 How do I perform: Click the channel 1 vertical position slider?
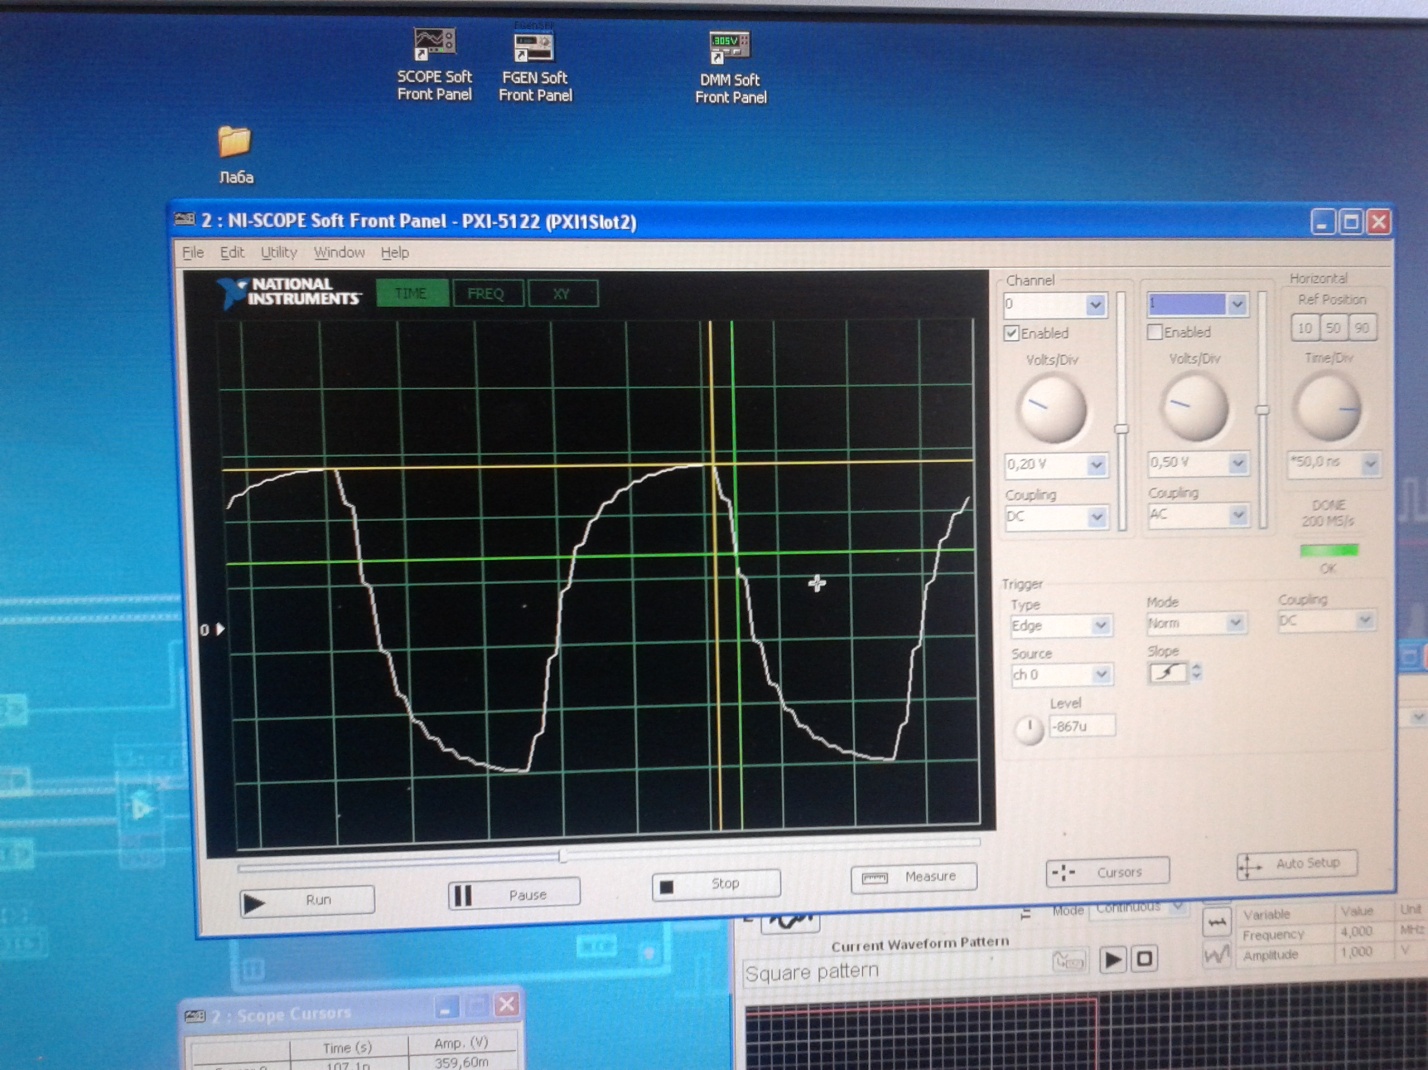pyautogui.click(x=1262, y=410)
